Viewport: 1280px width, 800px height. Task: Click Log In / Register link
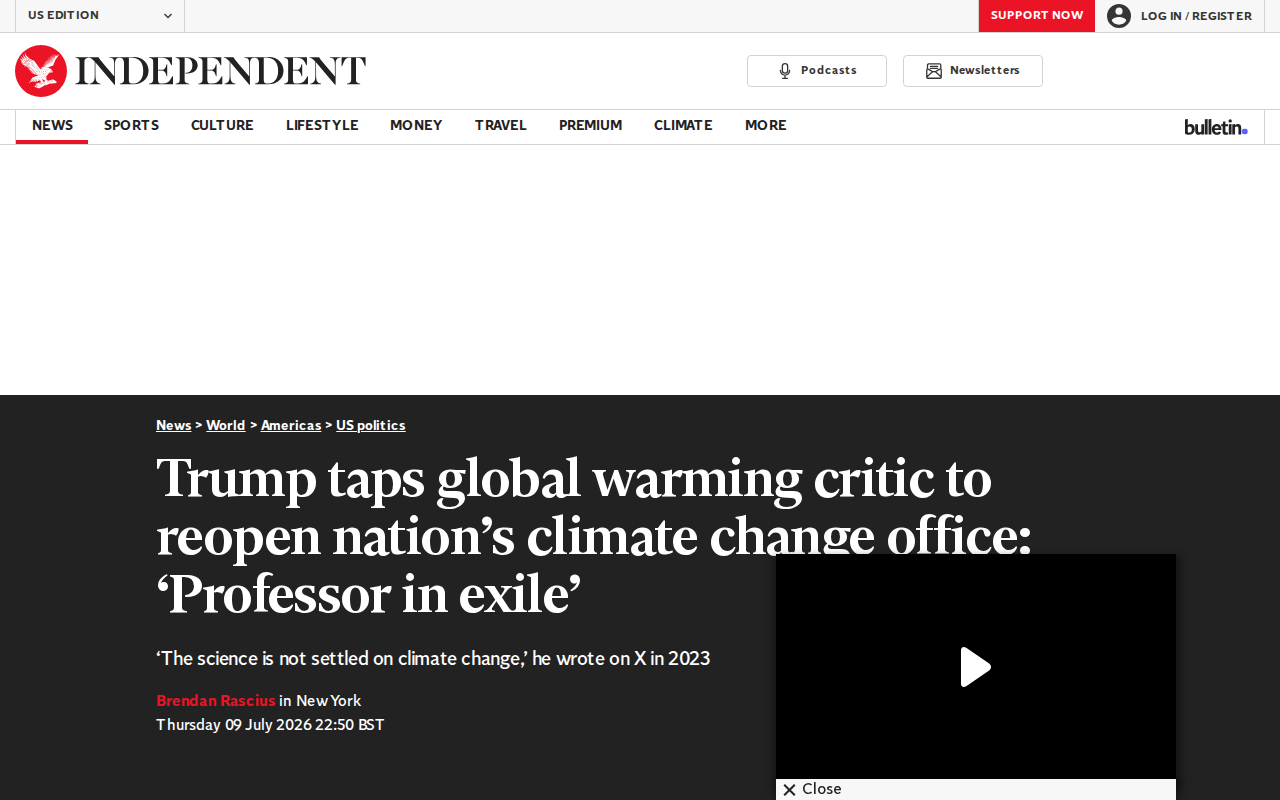tap(1196, 16)
